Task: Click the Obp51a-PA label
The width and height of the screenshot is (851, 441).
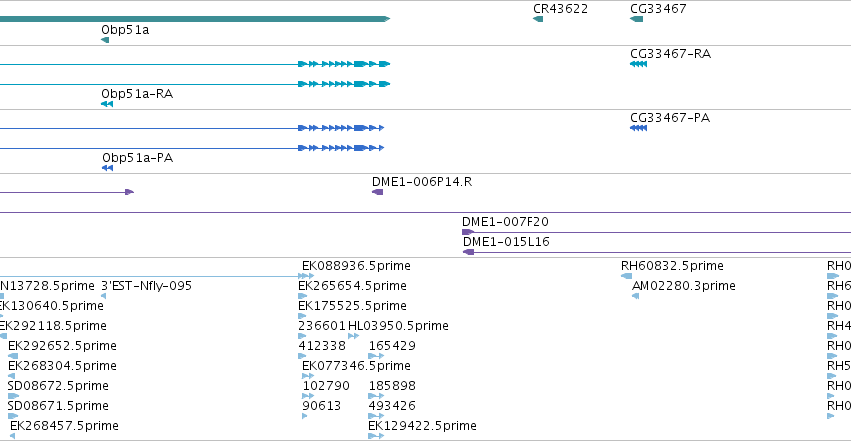Action: point(137,158)
